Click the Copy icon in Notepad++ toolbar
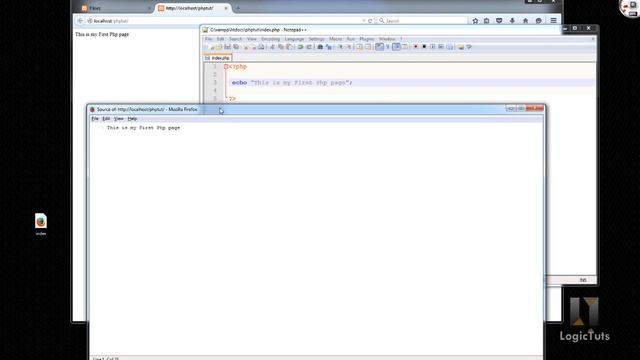 [280, 47]
